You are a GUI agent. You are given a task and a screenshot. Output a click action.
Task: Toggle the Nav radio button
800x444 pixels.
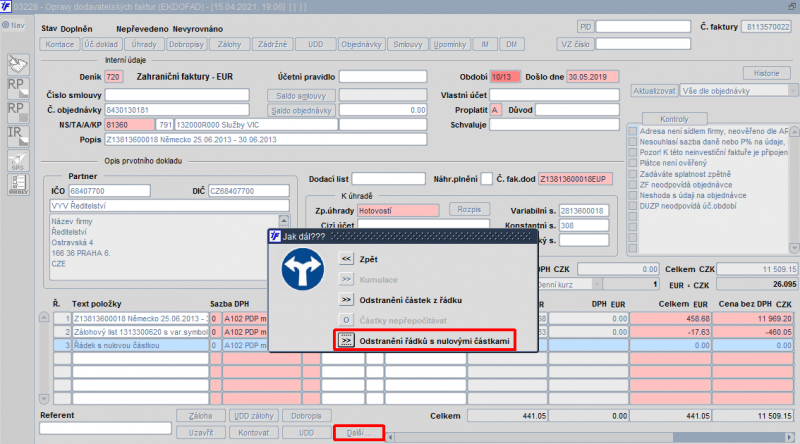coord(6,25)
